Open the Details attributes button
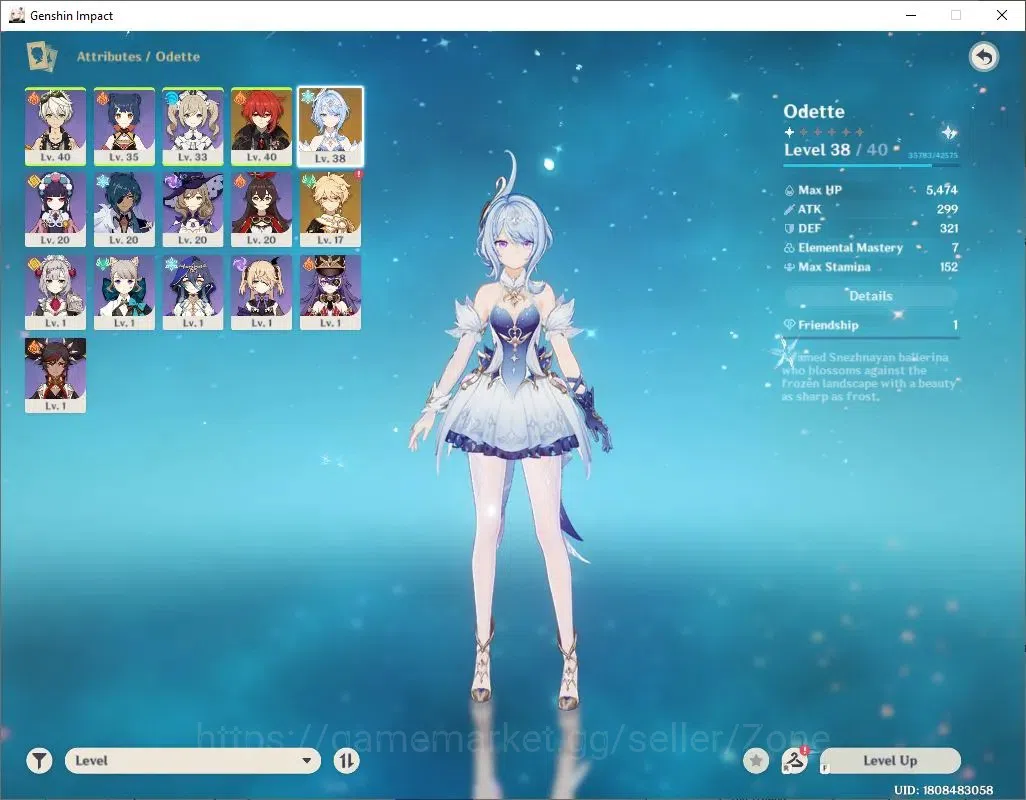The width and height of the screenshot is (1026, 800). pyautogui.click(x=871, y=296)
